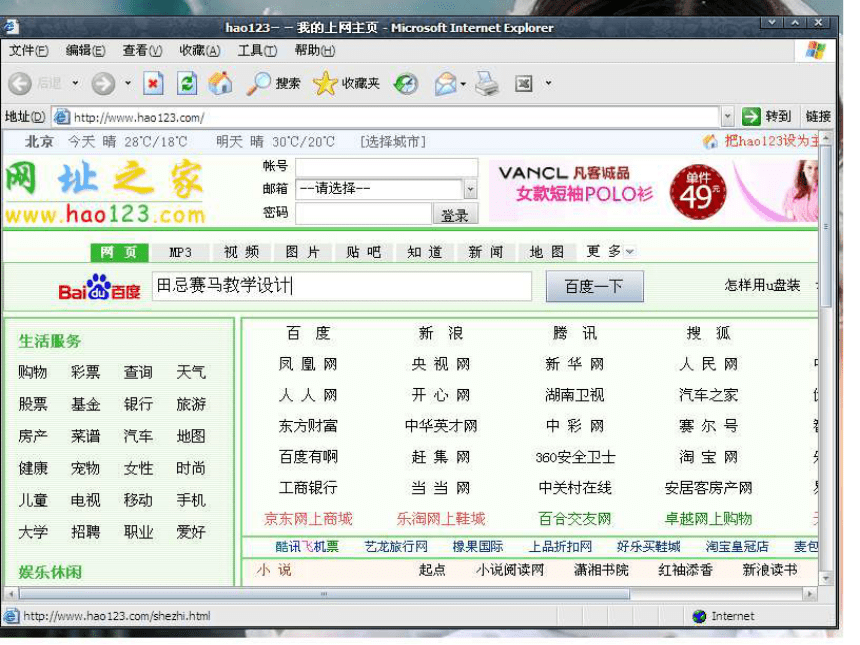
Task: Open Search with magnifier icon
Action: pyautogui.click(x=258, y=83)
